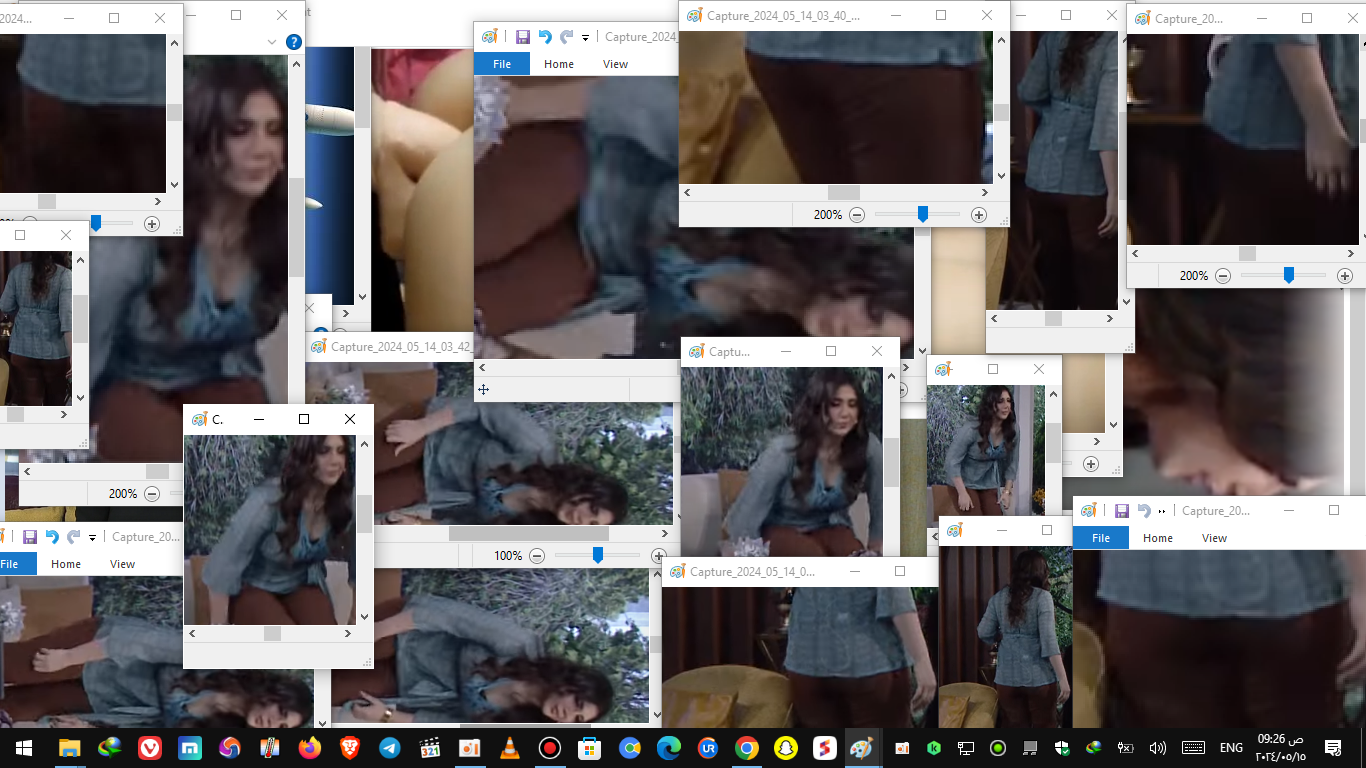
Task: Launch Microsoft Edge from the taskbar
Action: click(668, 748)
